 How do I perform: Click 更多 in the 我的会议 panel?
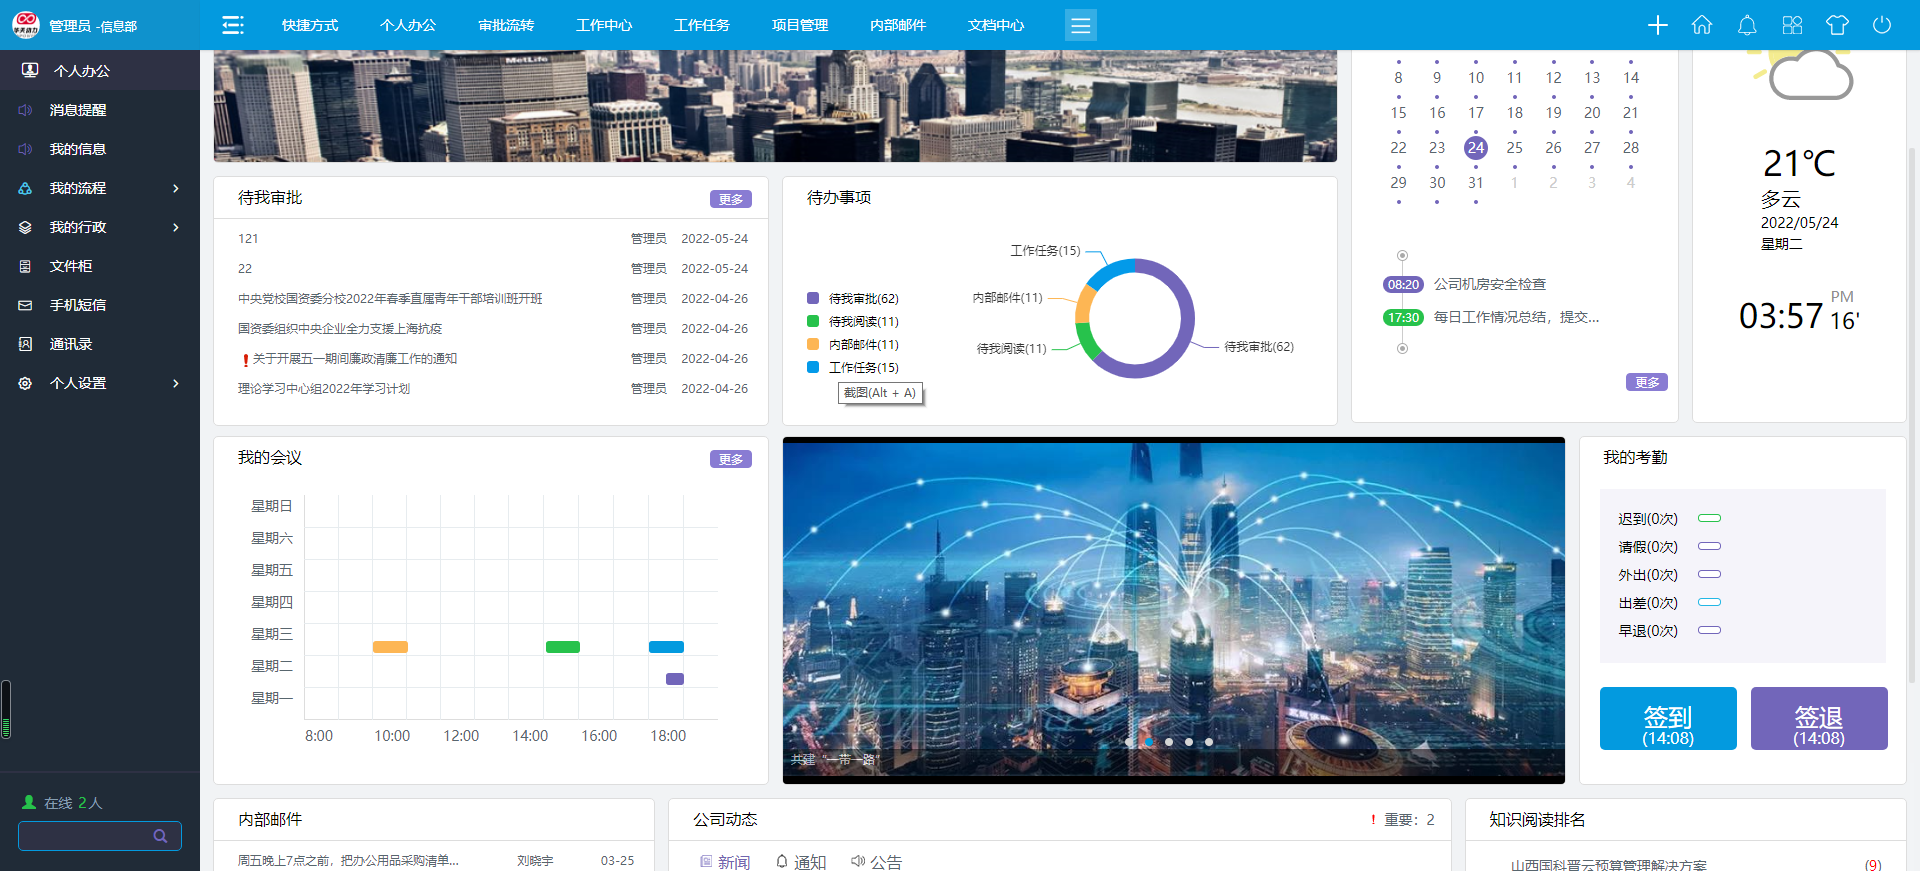click(x=730, y=460)
